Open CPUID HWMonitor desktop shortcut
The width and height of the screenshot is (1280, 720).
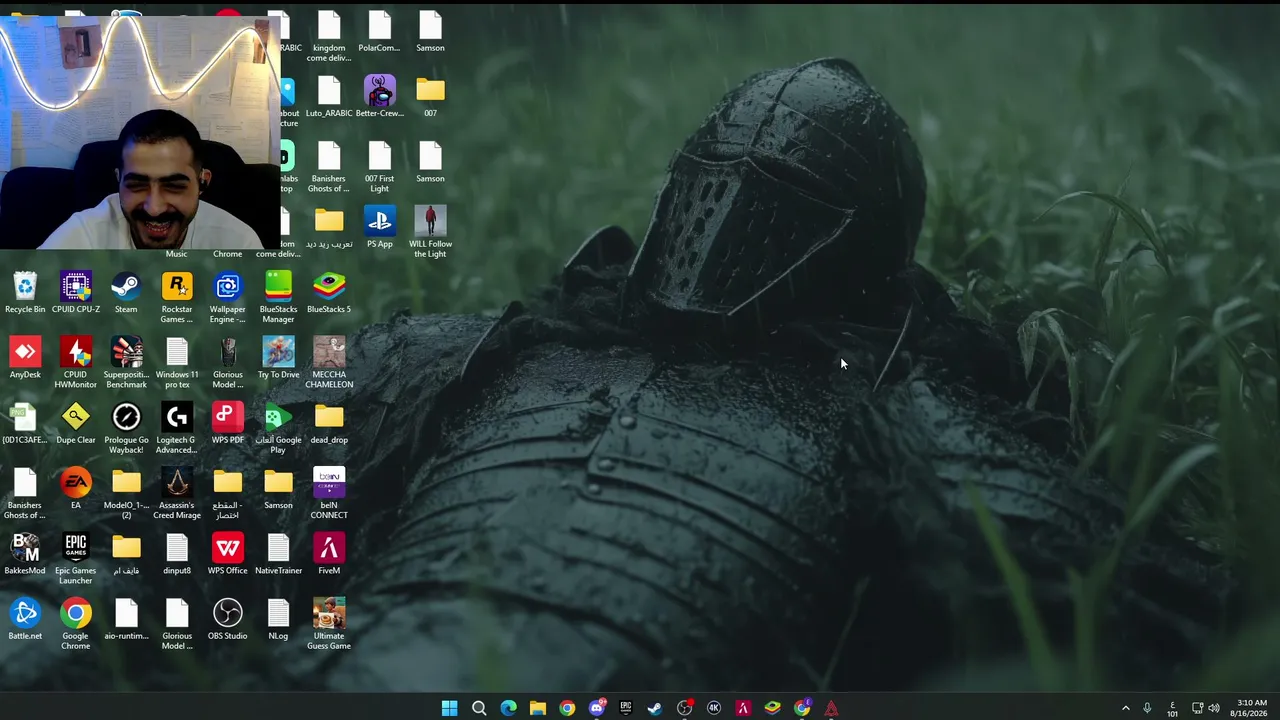[76, 362]
